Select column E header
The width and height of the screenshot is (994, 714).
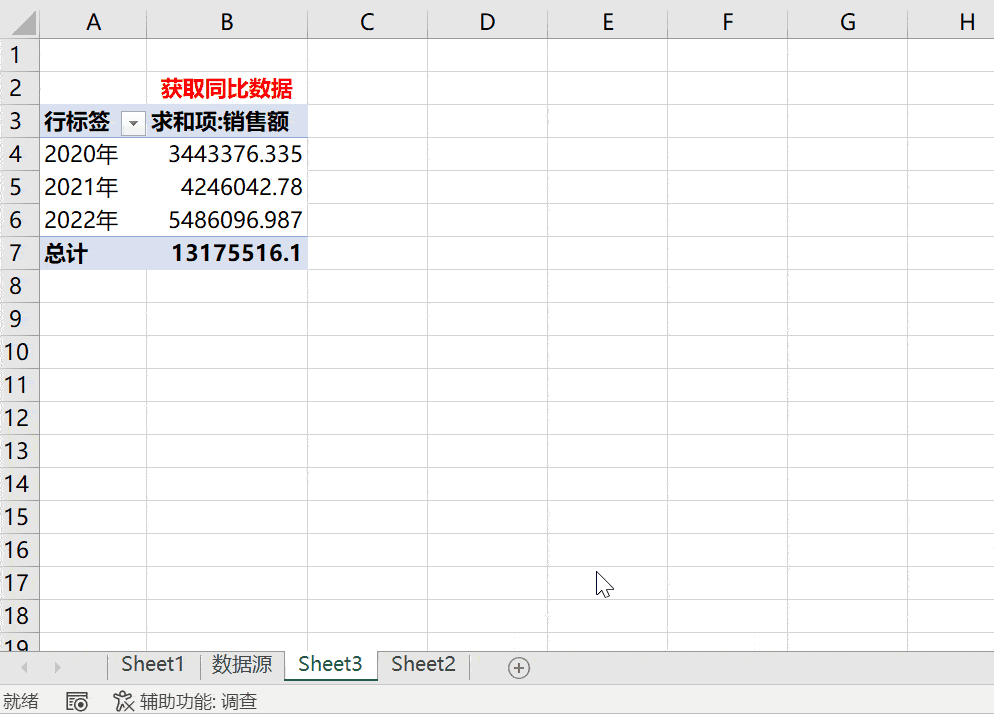point(607,22)
